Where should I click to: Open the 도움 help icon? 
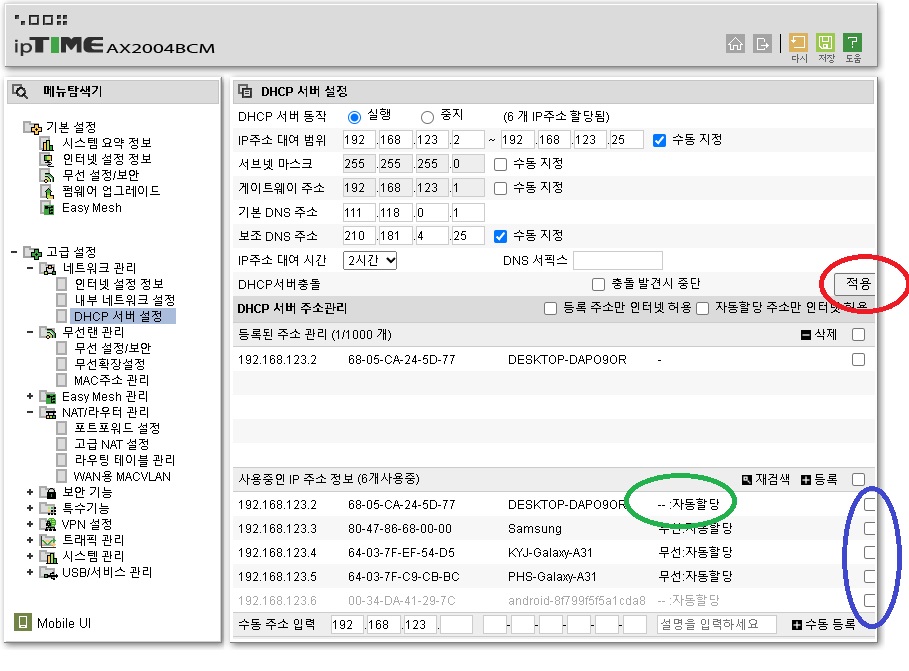(x=852, y=42)
